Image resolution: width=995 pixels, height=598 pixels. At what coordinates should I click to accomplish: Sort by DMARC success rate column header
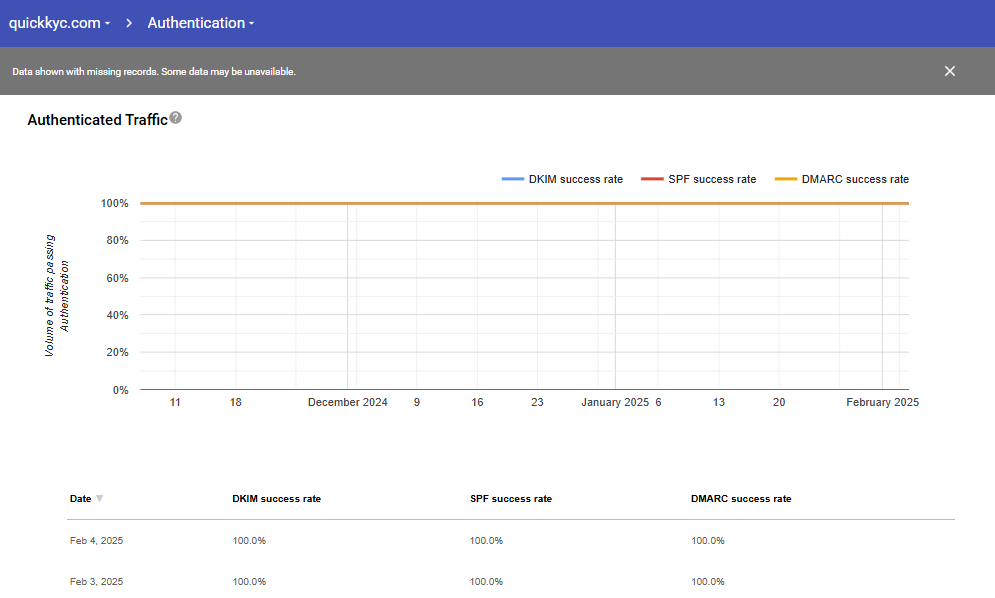pos(741,498)
